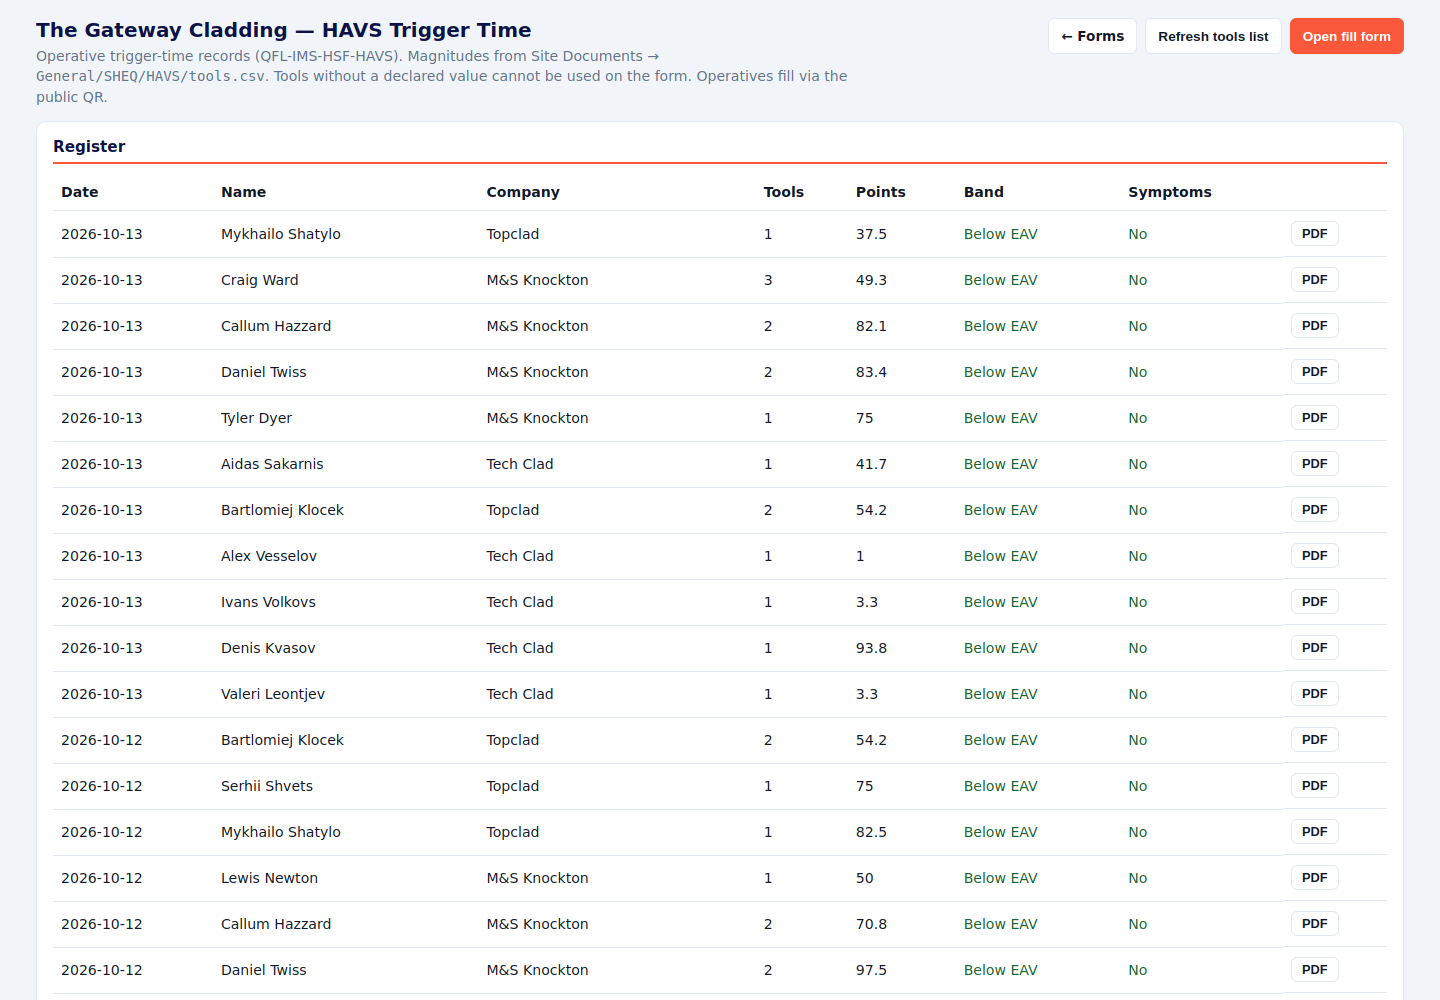Open PDF for Aidas Sakarnis row

pyautogui.click(x=1314, y=464)
